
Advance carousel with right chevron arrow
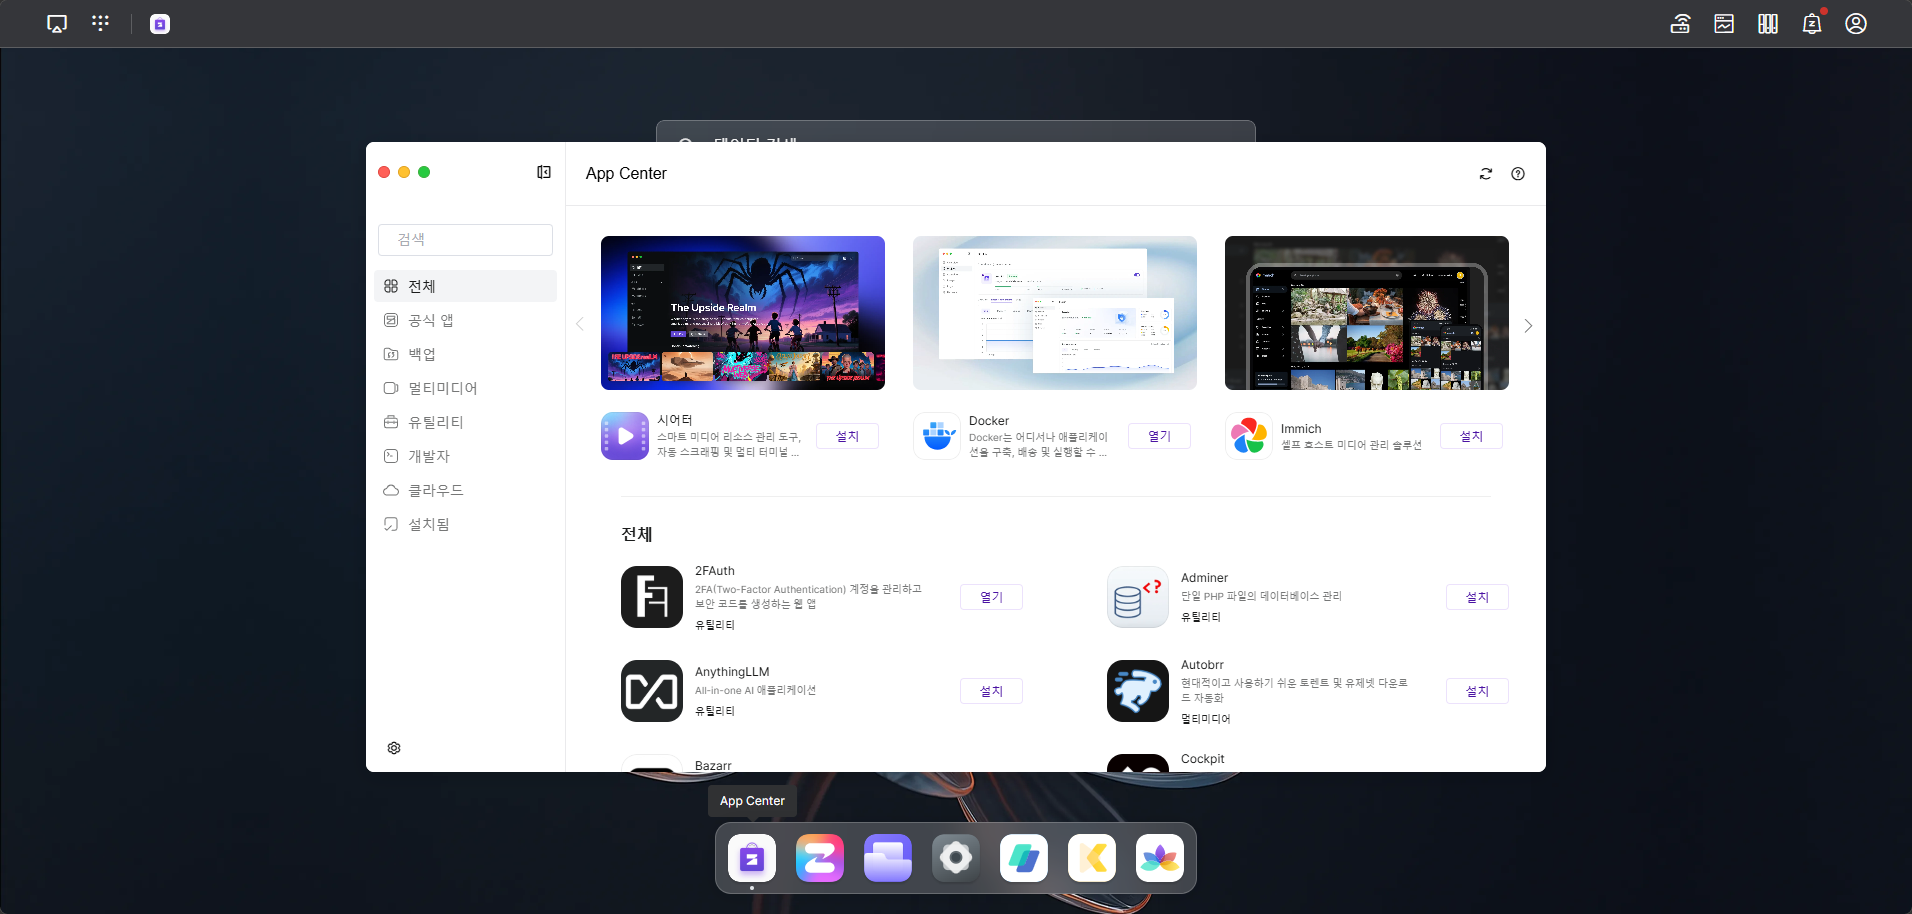click(1528, 326)
